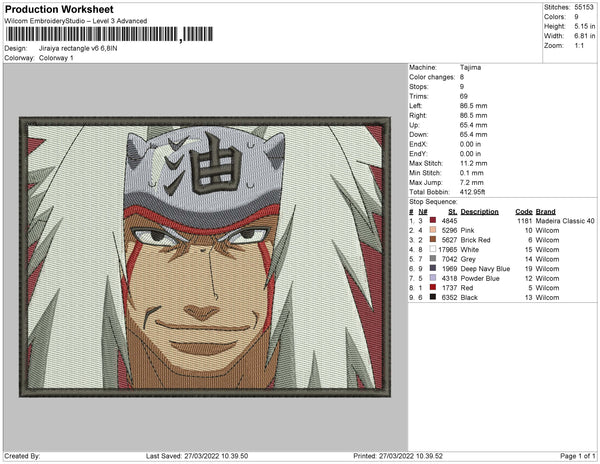Click the 'Deep Navy Blue' description
The width and height of the screenshot is (600, 464).
click(x=485, y=269)
